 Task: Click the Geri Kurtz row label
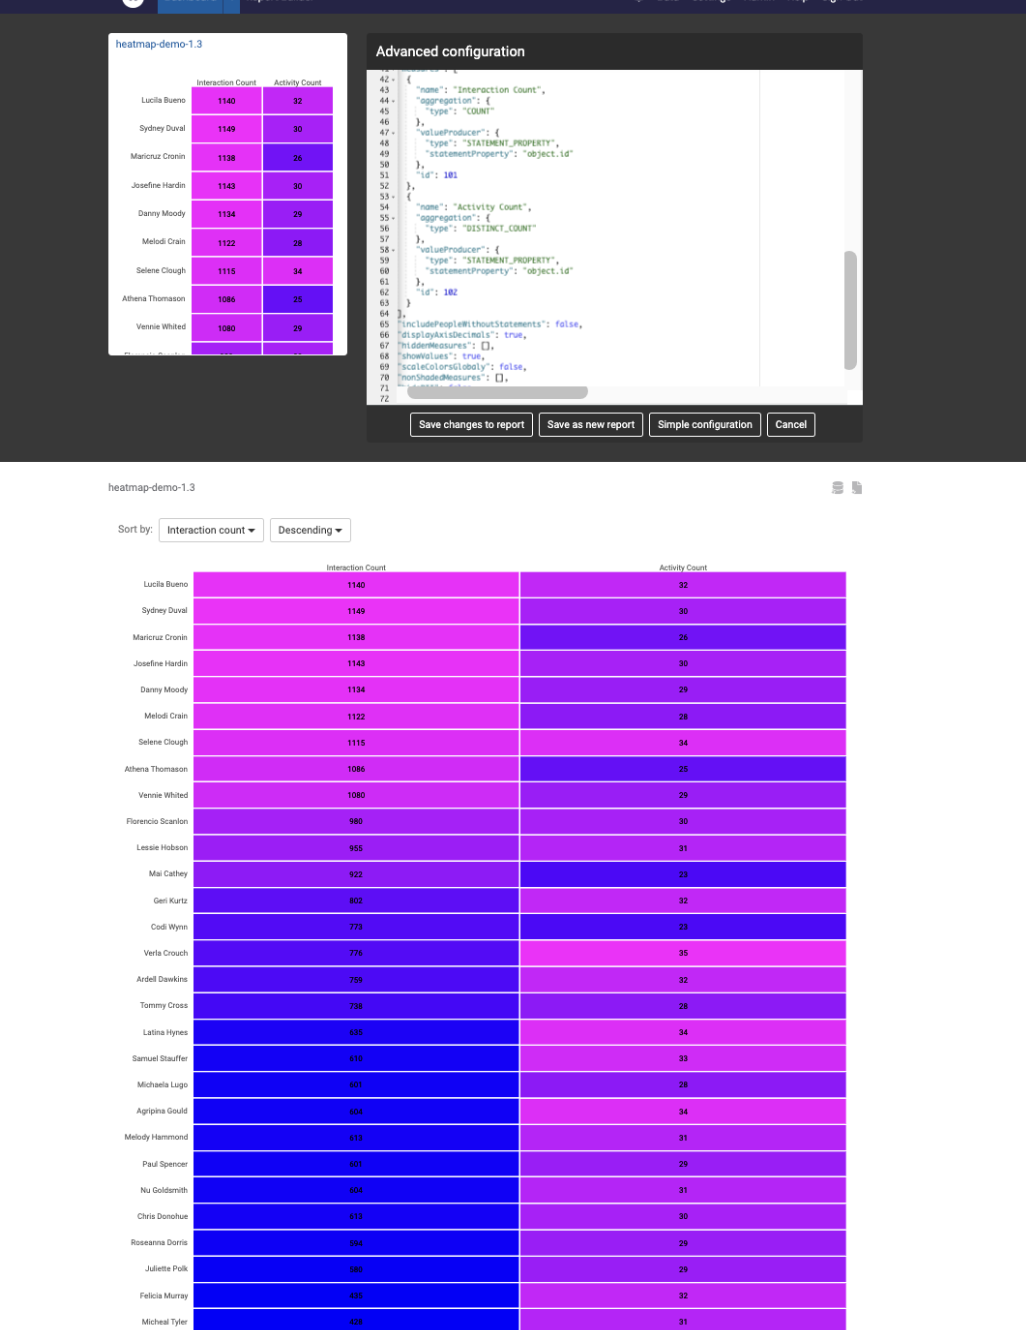[x=170, y=900]
